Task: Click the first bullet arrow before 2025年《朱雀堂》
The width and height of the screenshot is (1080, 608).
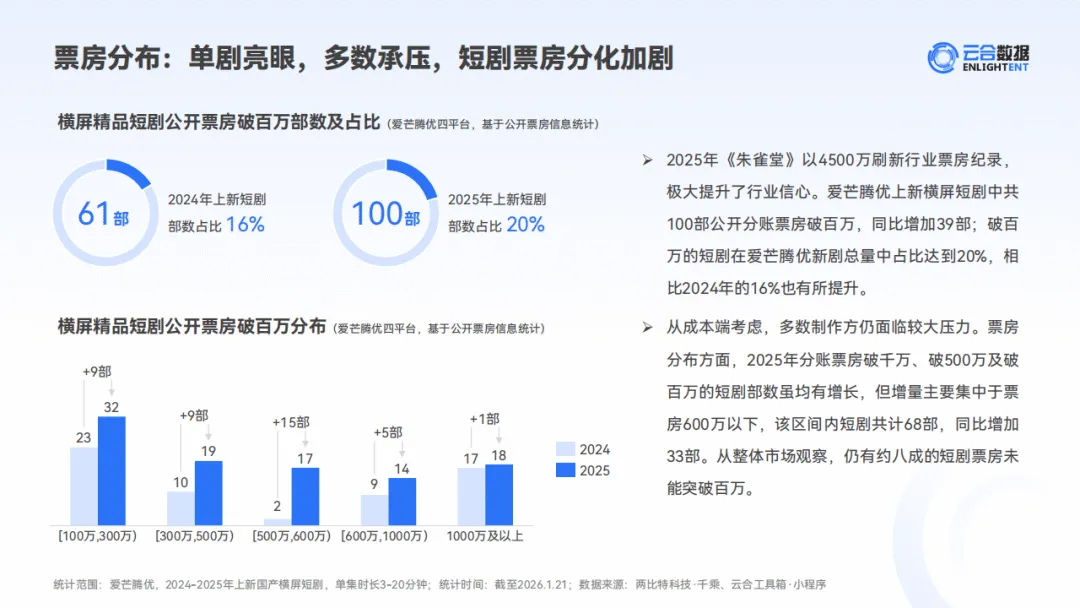Action: [647, 160]
